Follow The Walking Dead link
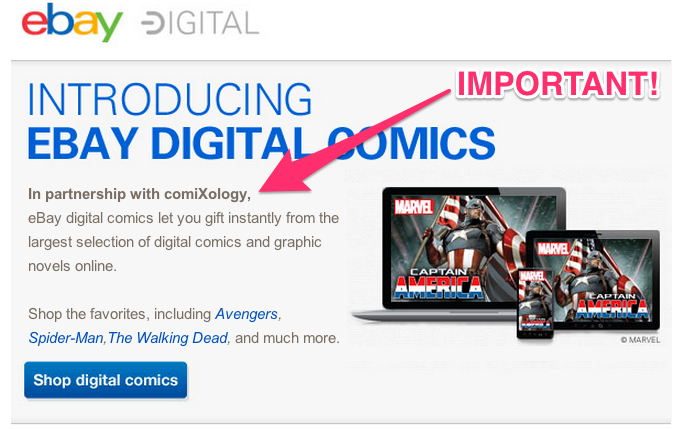This screenshot has width=678, height=429. pos(167,338)
